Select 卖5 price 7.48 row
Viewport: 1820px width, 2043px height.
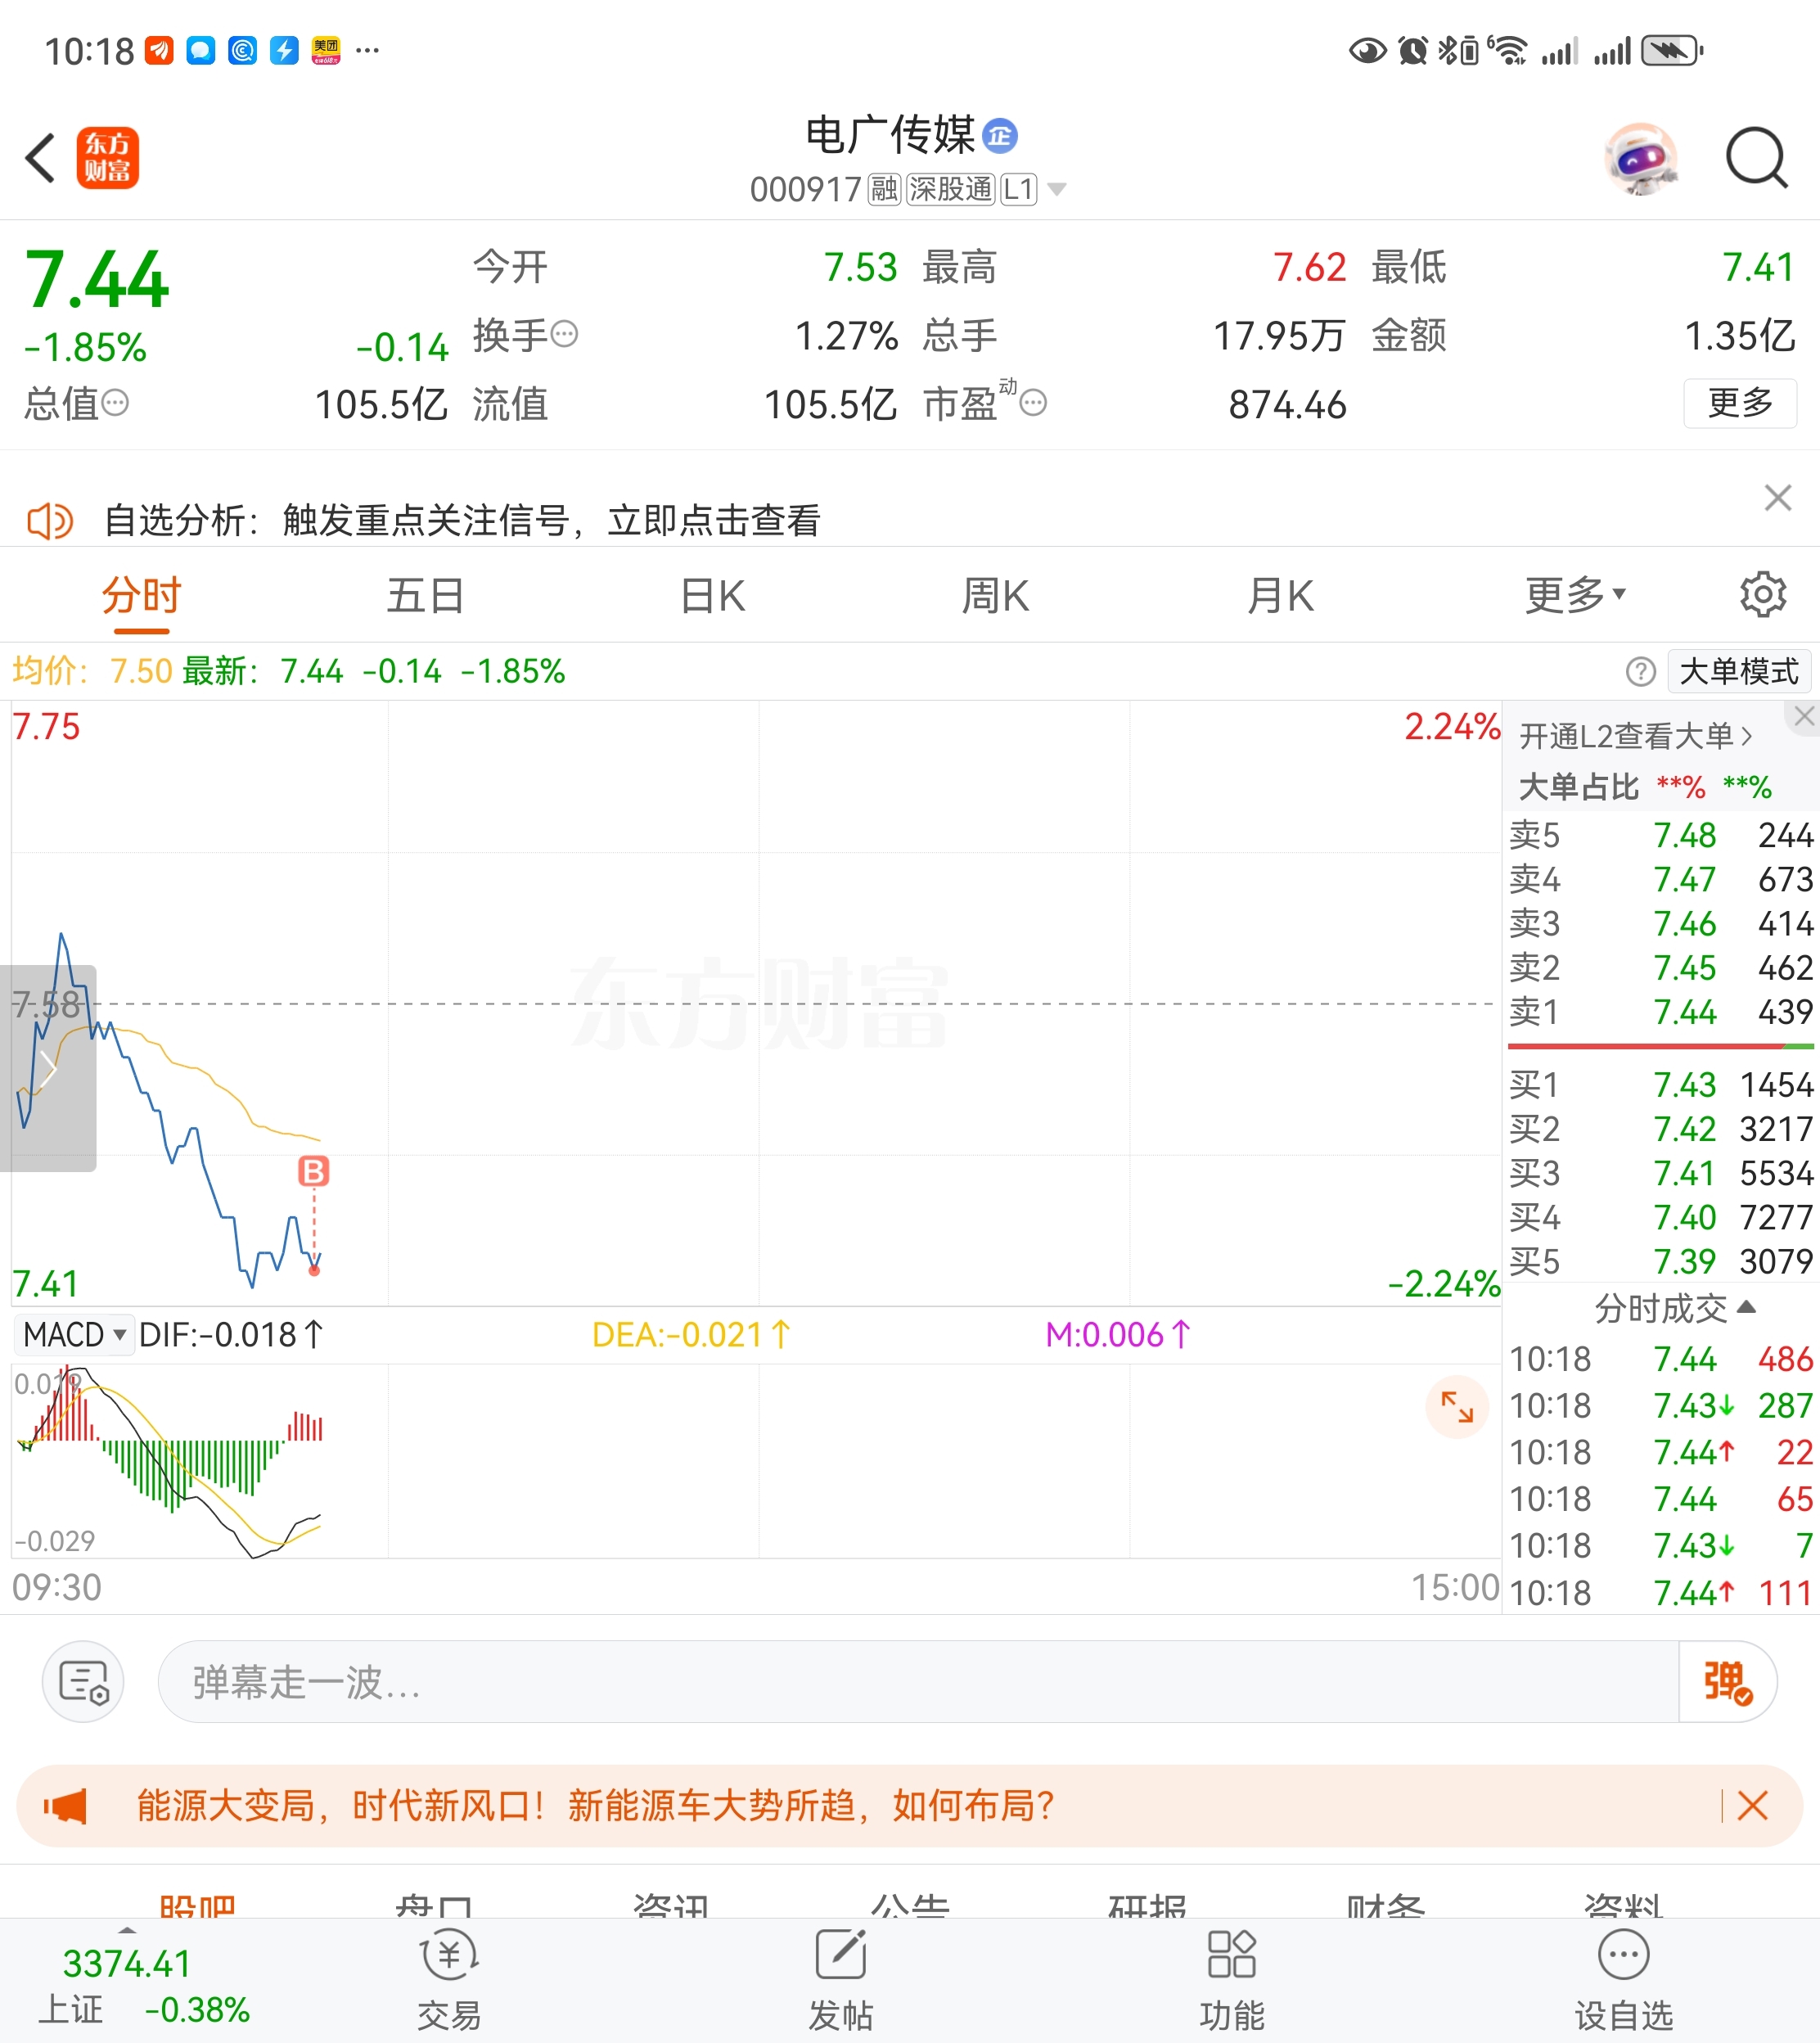coord(1660,835)
